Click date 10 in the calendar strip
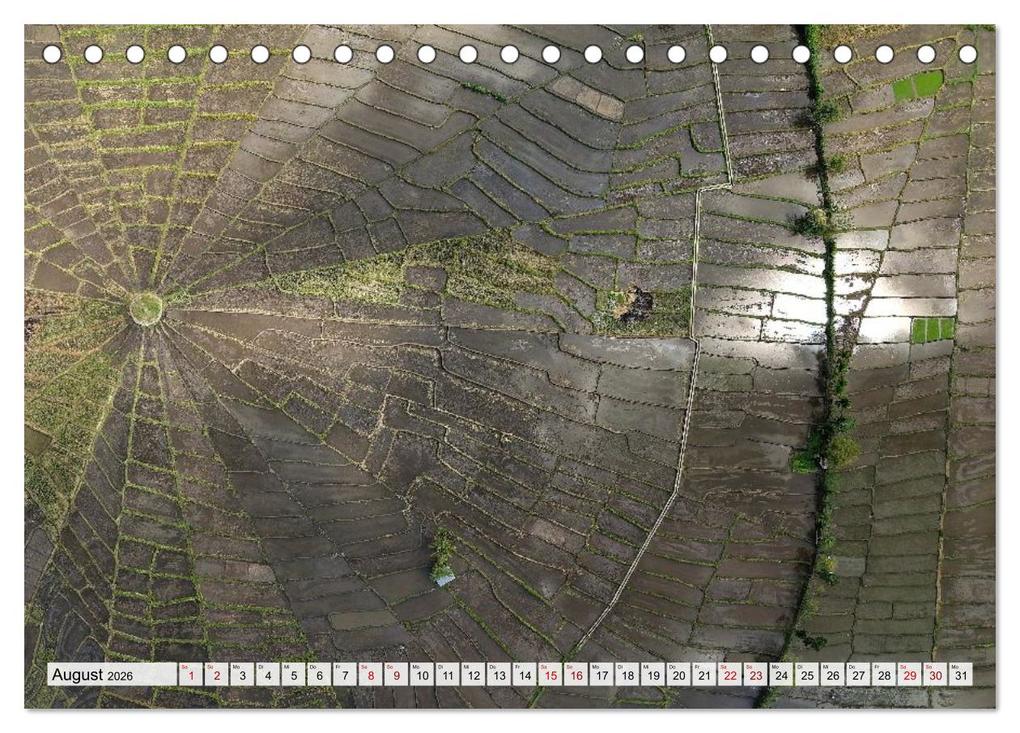Image resolution: width=1020 pixels, height=733 pixels. point(422,675)
